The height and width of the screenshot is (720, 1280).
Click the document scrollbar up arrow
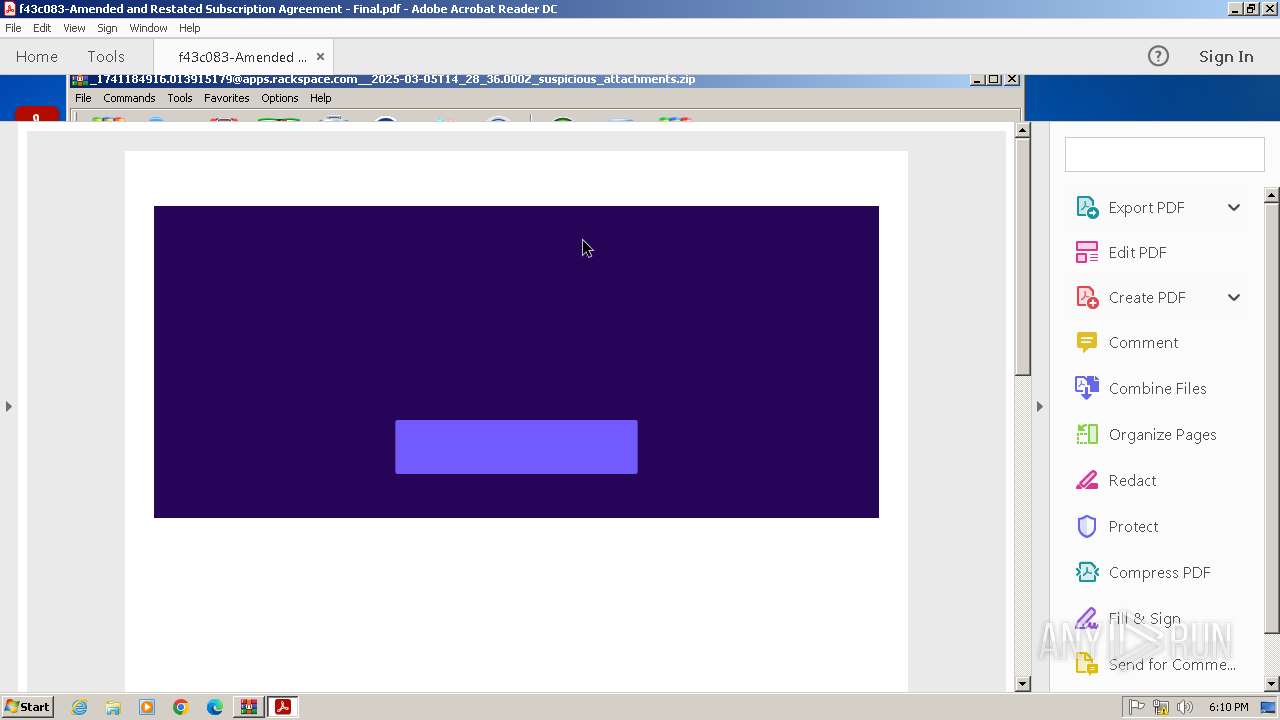(x=1022, y=130)
